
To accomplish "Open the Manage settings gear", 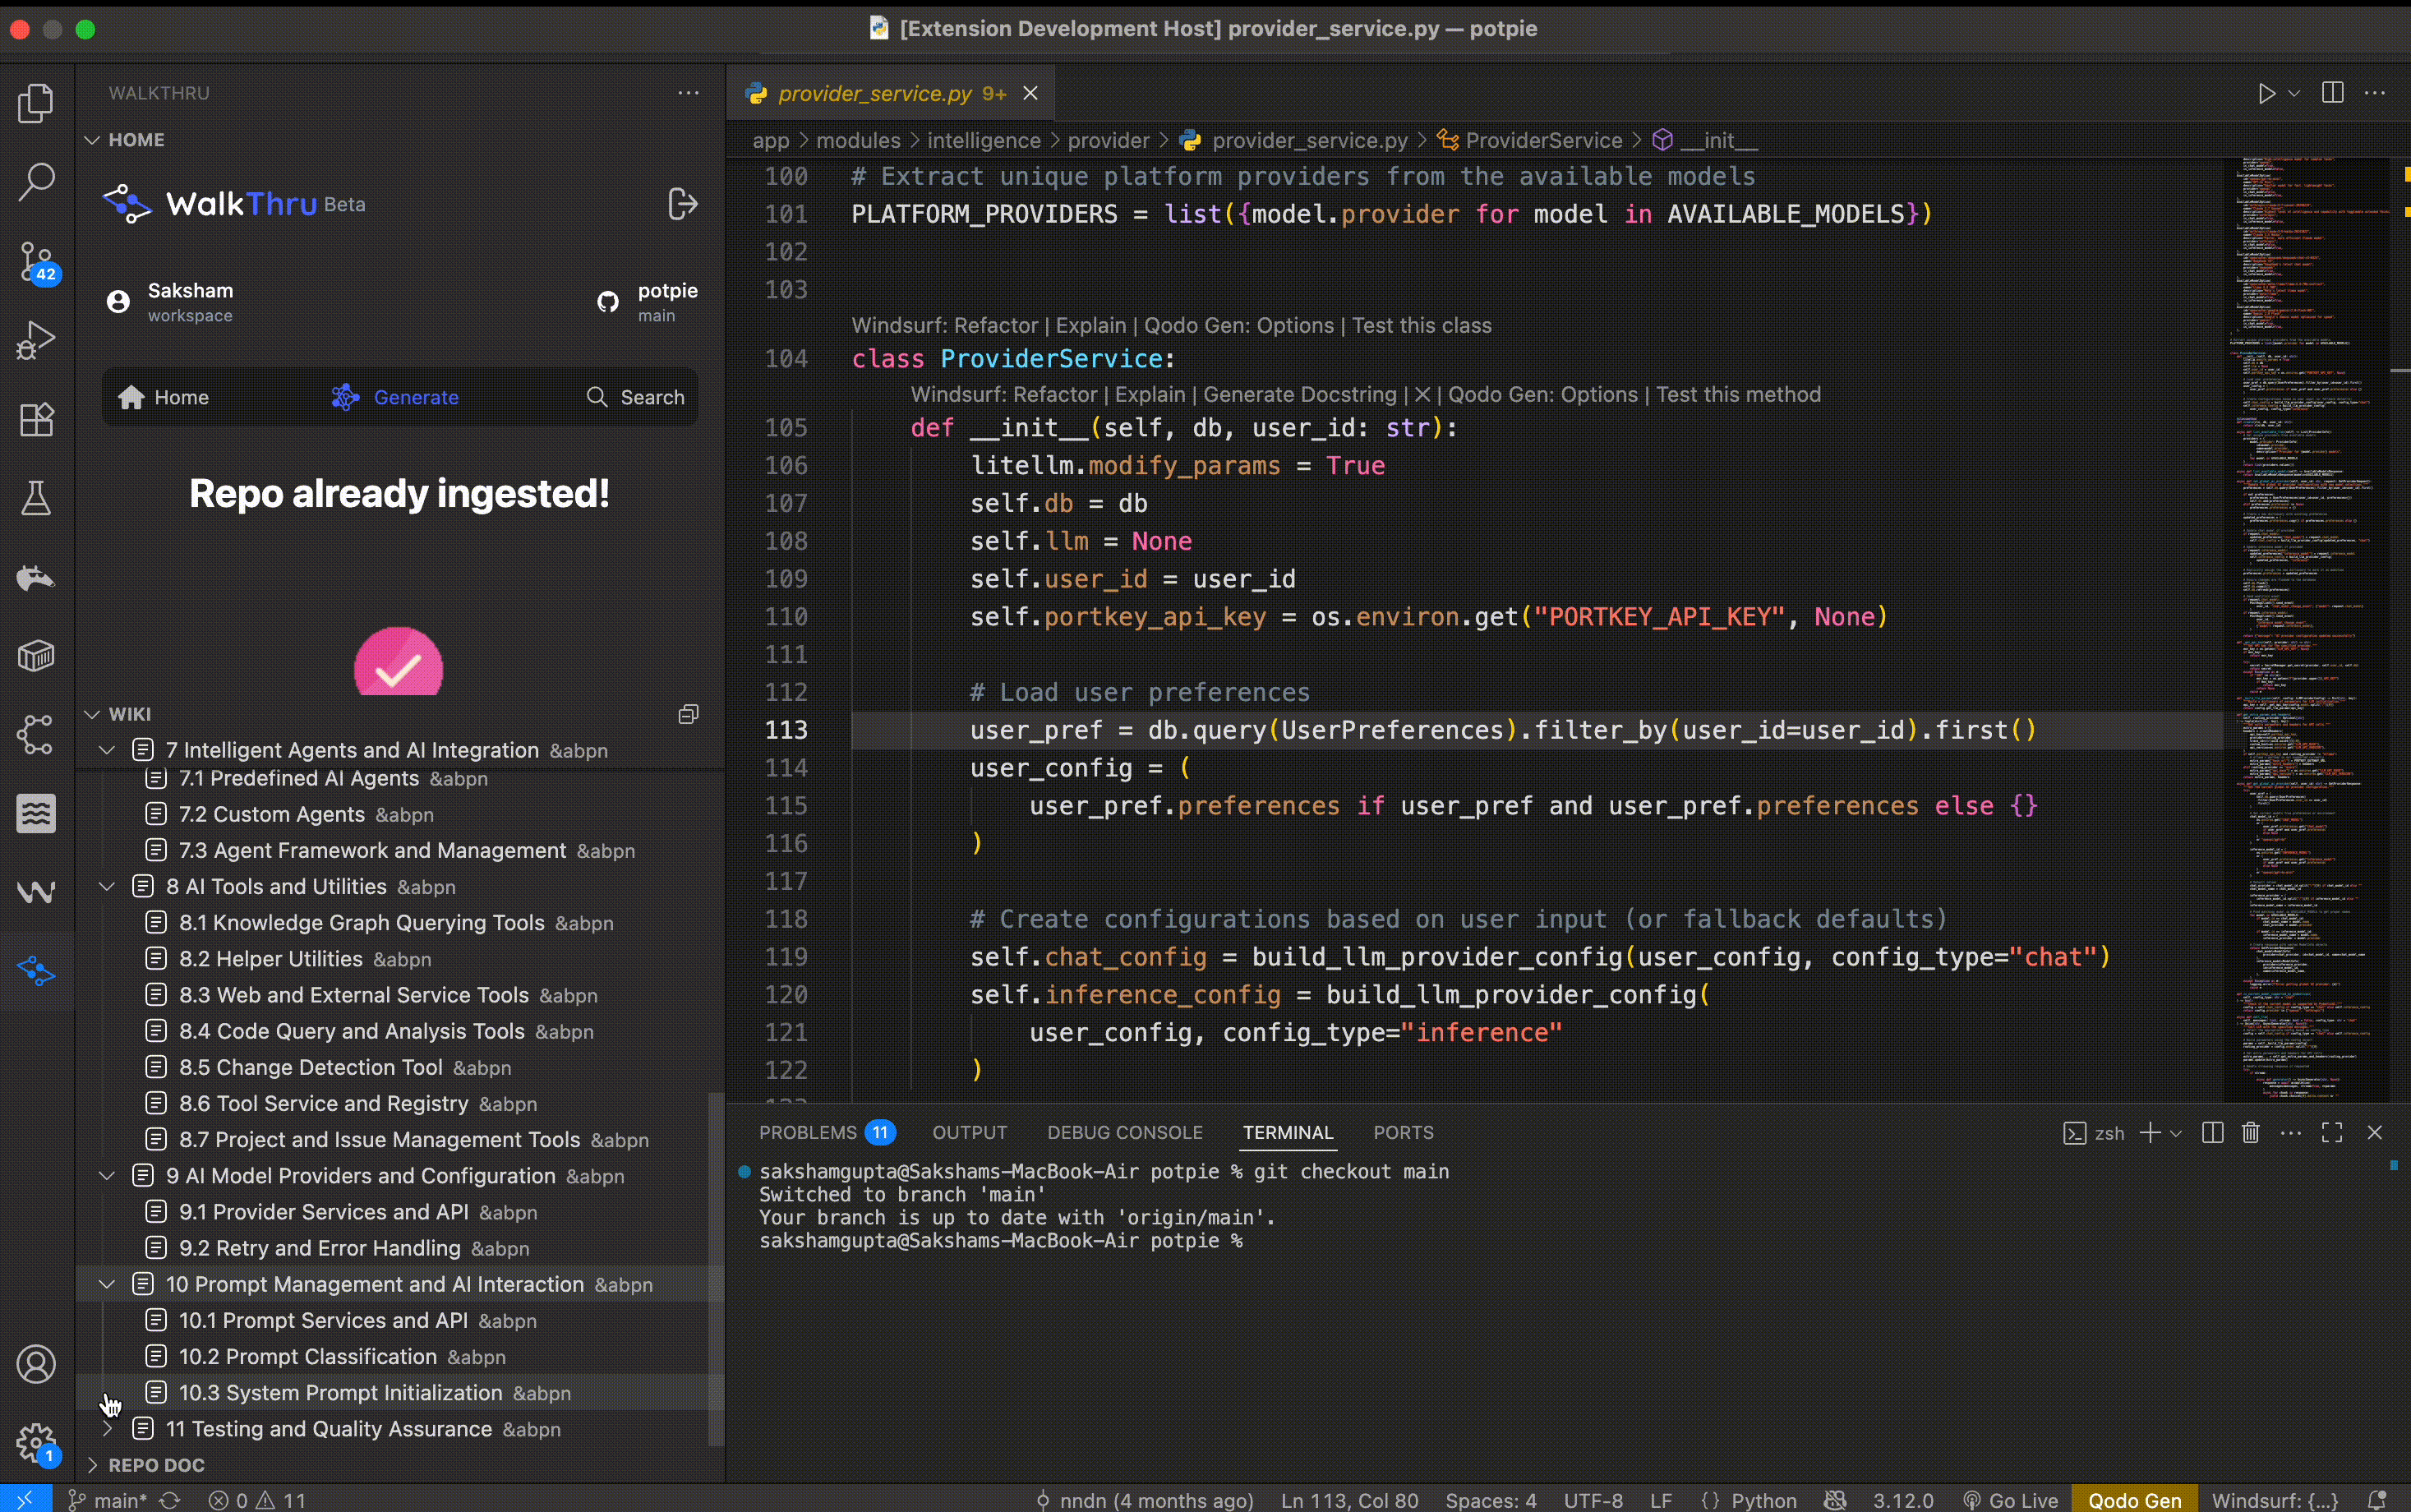I will (x=37, y=1444).
